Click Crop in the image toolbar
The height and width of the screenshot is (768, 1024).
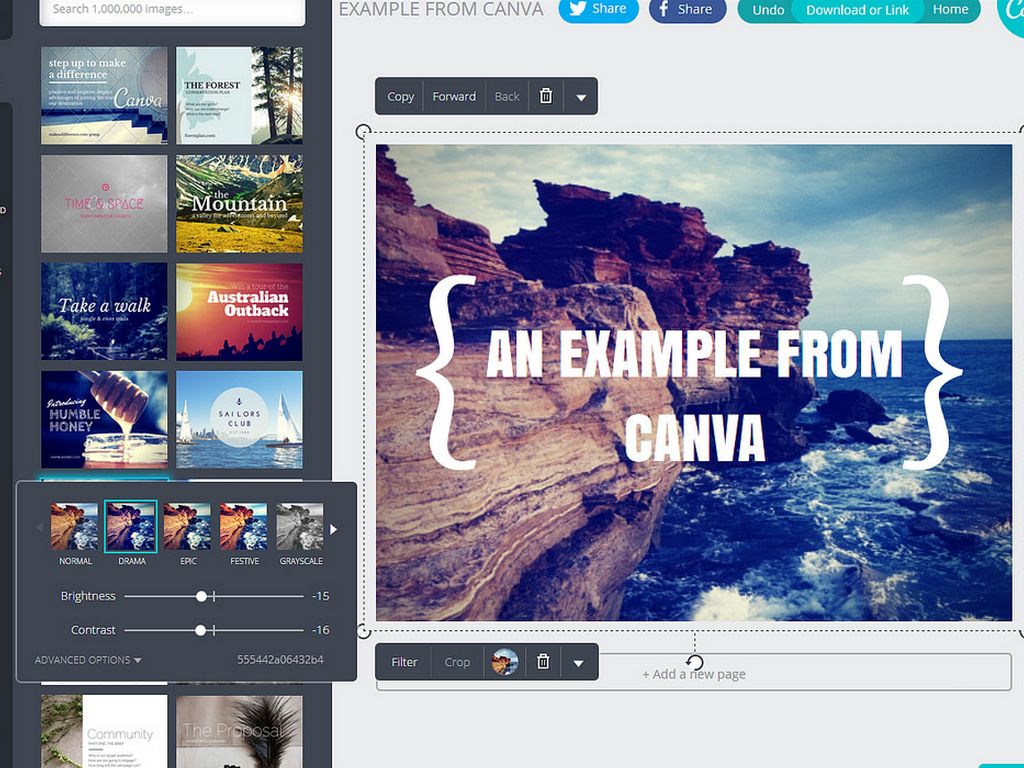pyautogui.click(x=457, y=662)
